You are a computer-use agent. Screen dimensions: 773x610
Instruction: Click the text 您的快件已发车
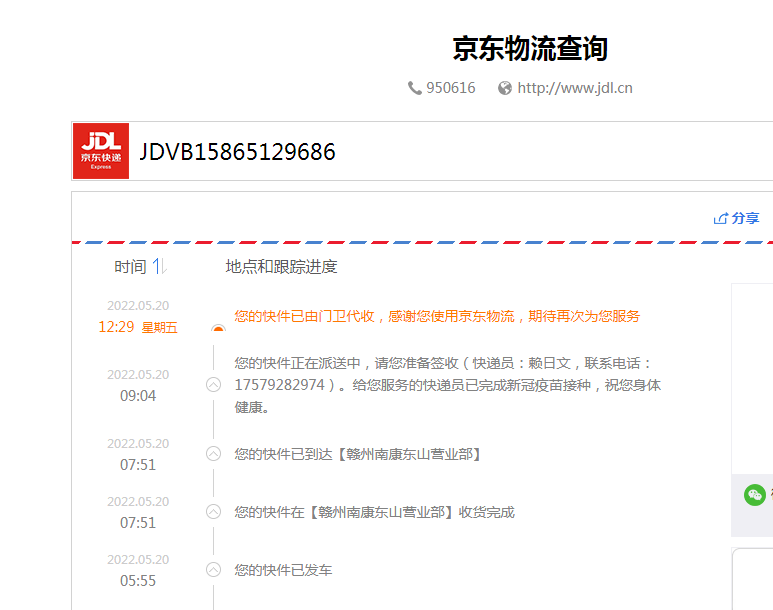pos(283,570)
